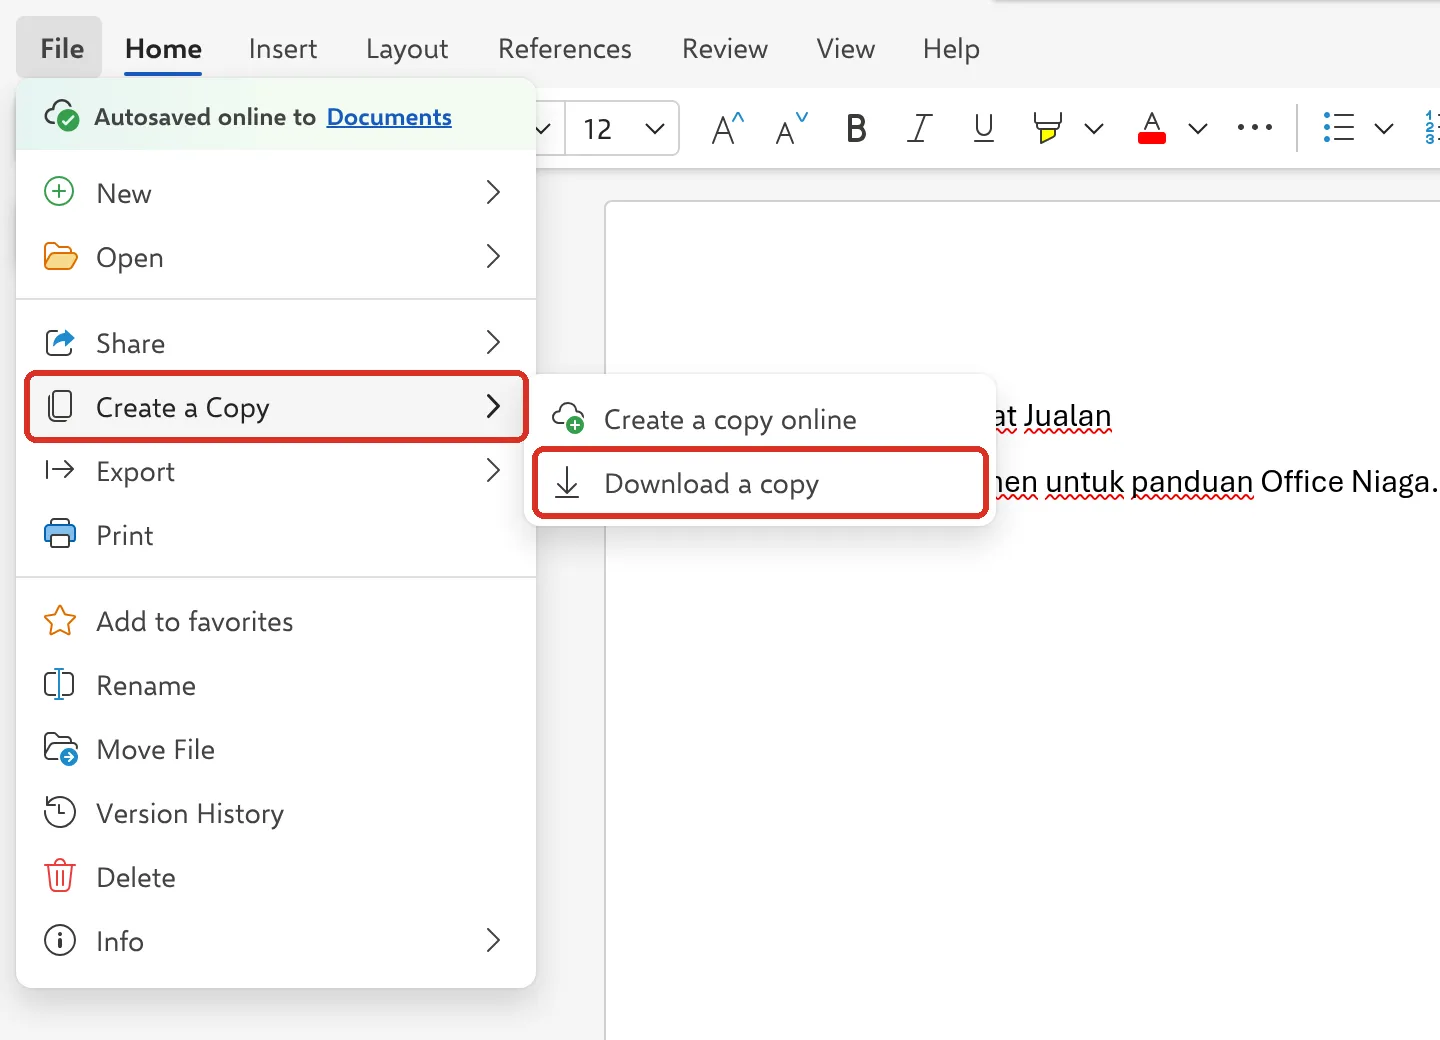Apply Underline formatting
The width and height of the screenshot is (1440, 1040).
tap(984, 128)
